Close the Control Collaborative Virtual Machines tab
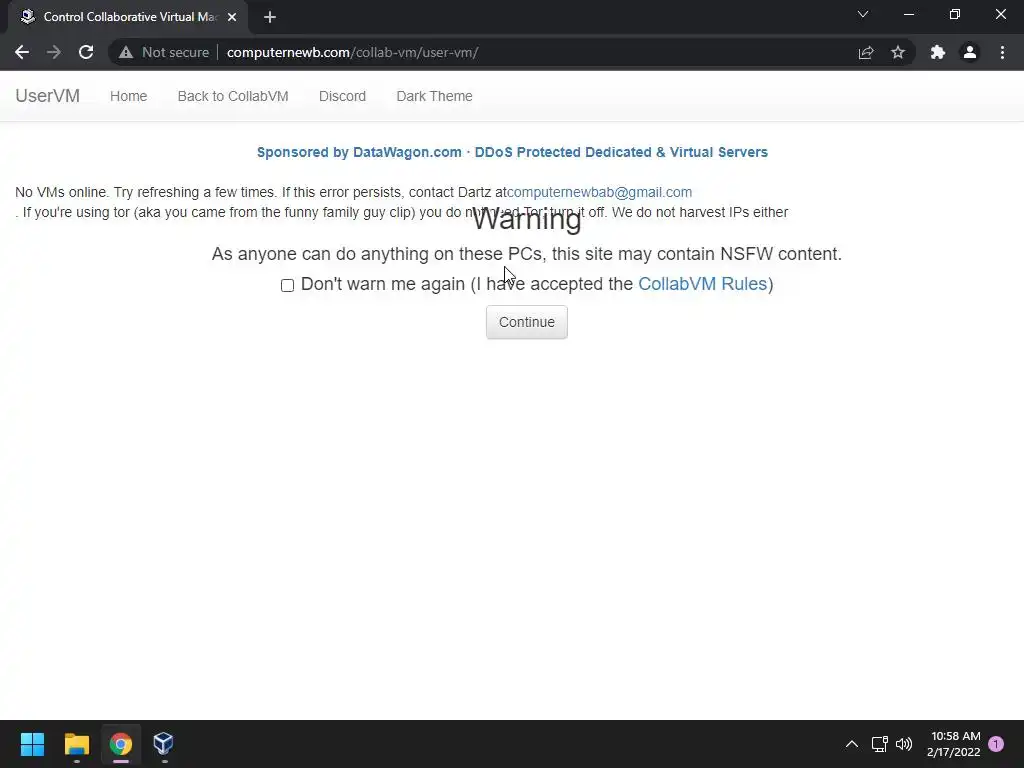1024x768 pixels. click(232, 17)
